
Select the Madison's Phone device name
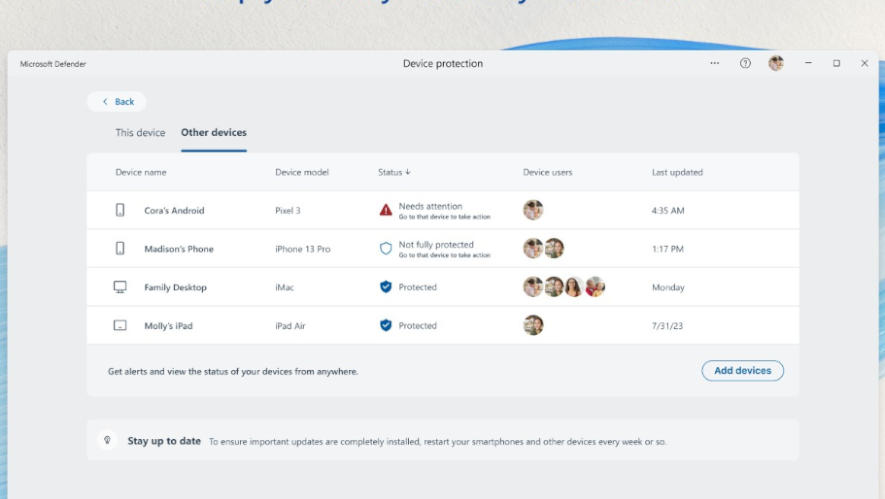[178, 249]
